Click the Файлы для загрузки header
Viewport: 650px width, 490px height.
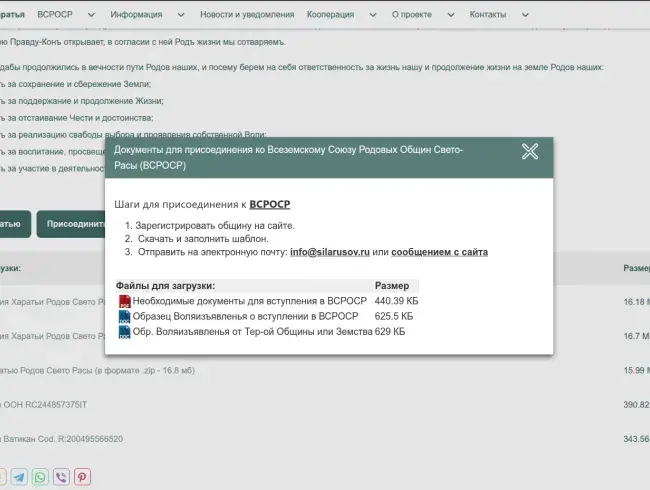pyautogui.click(x=165, y=286)
